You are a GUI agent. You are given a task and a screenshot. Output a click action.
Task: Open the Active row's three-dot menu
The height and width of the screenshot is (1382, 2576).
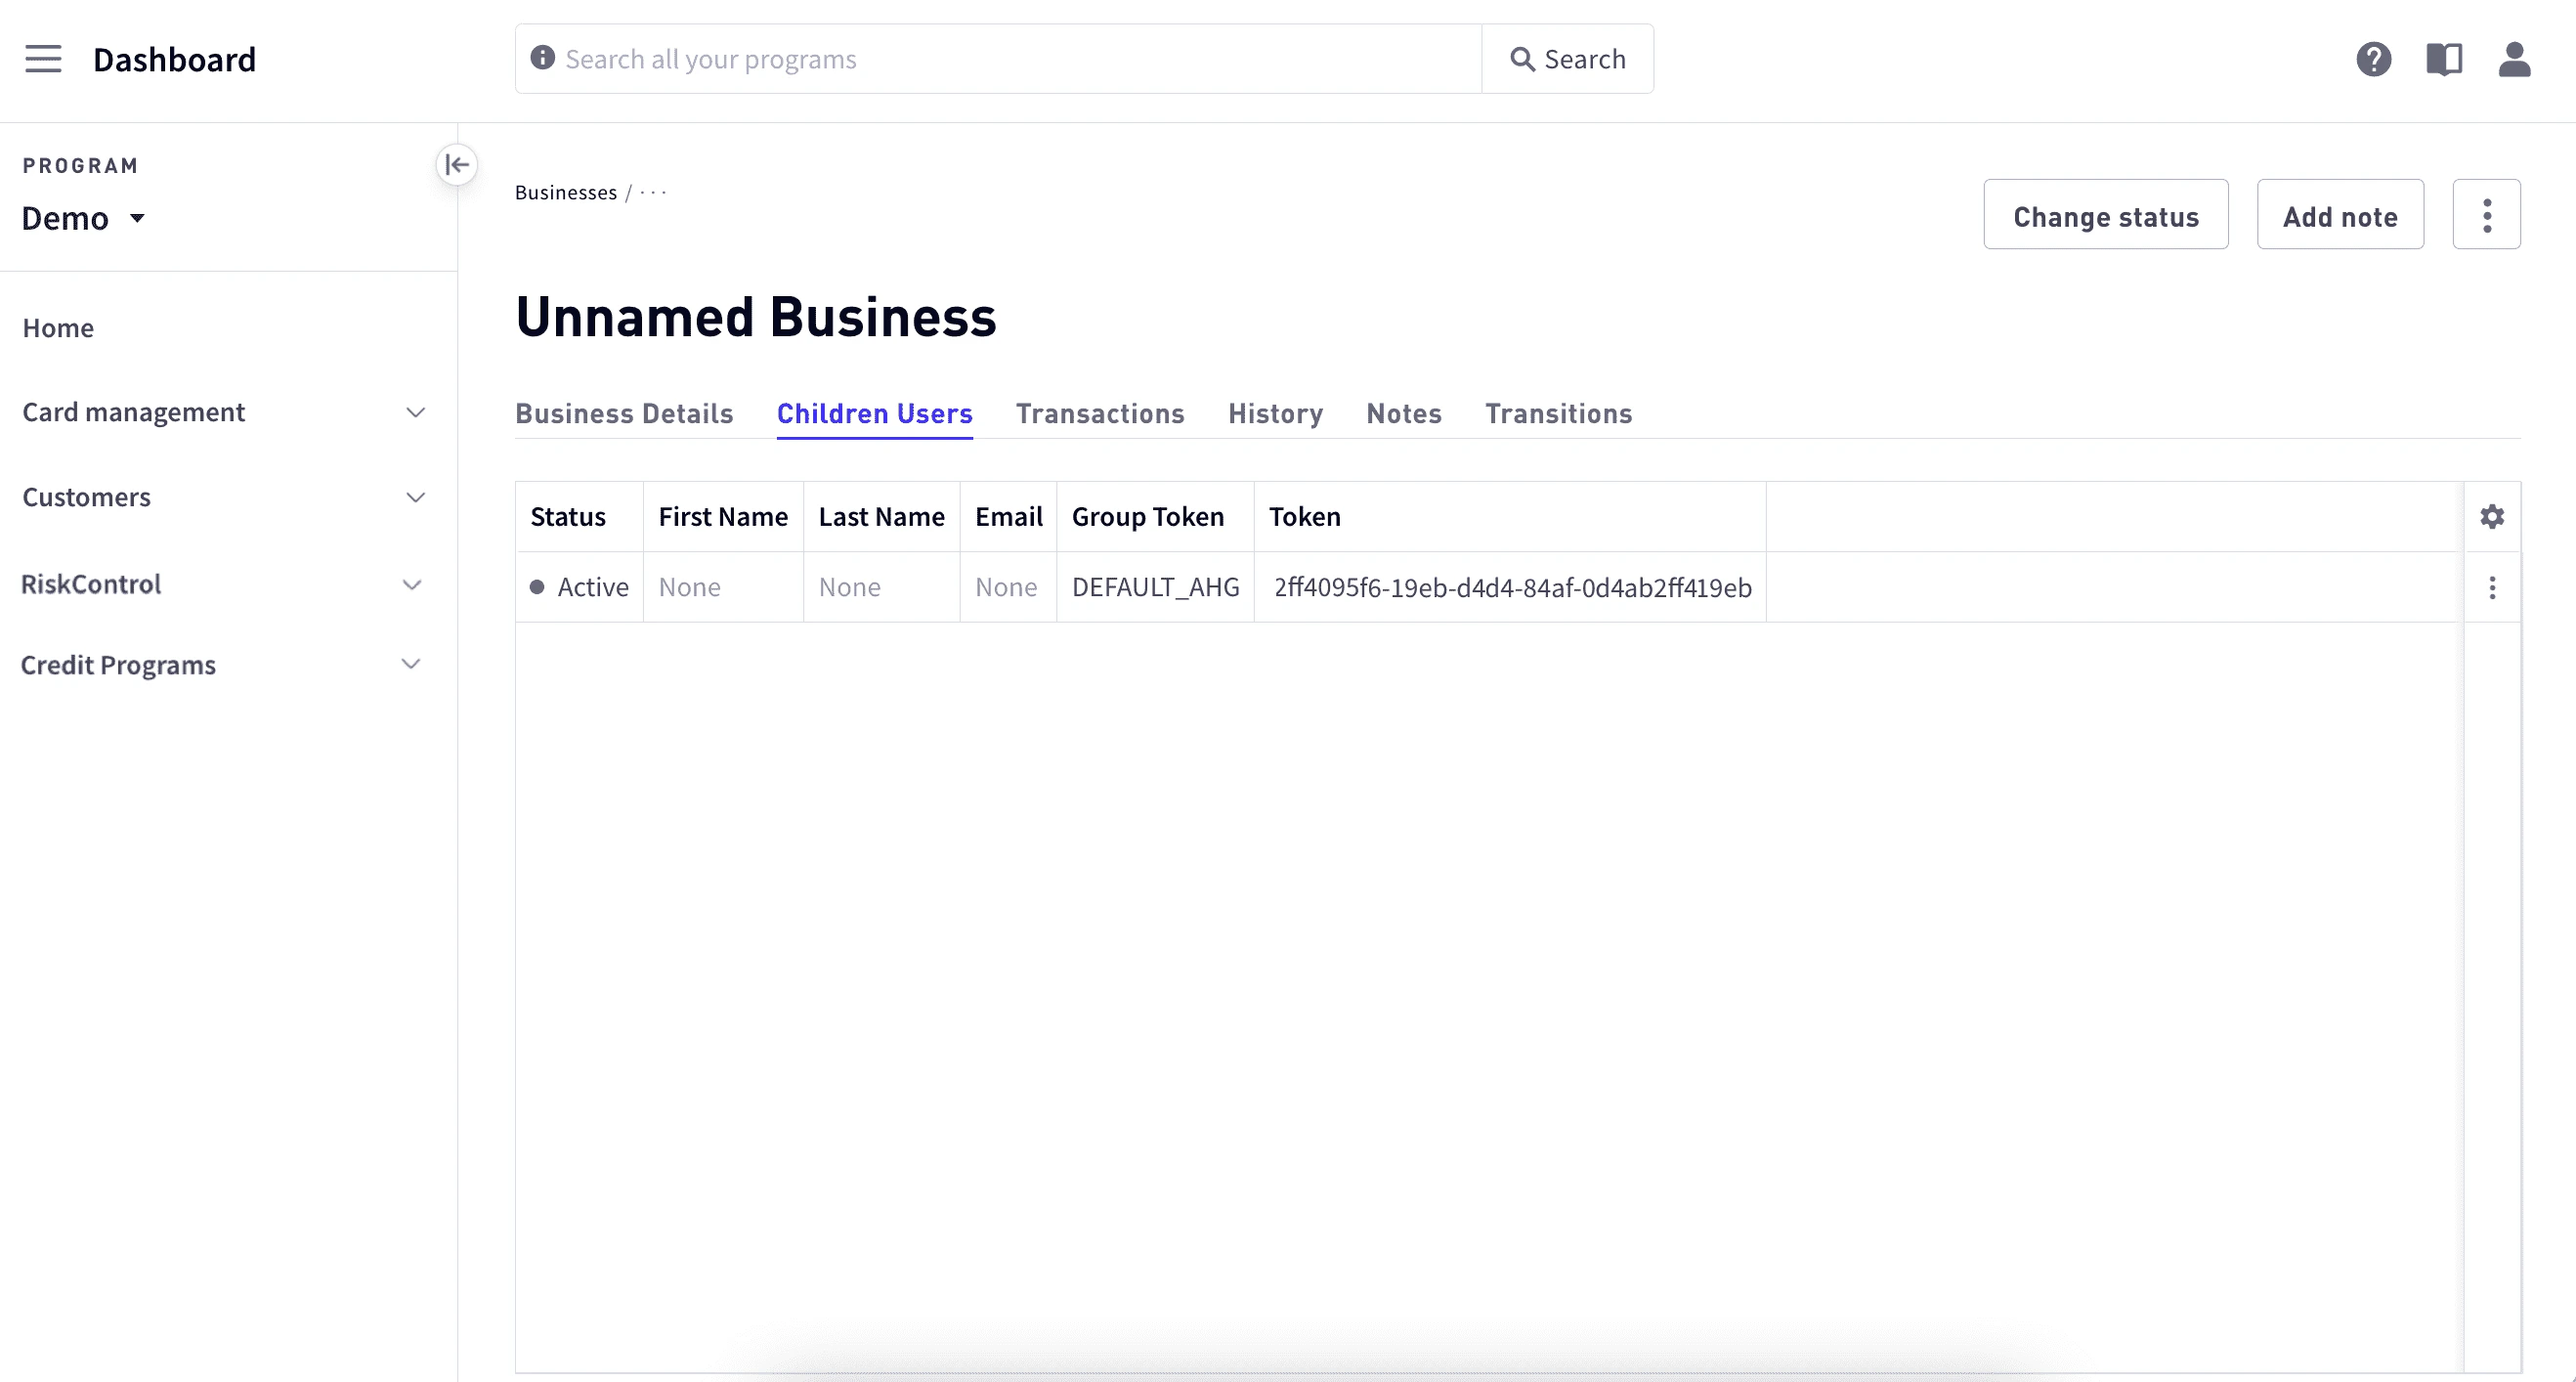point(2492,587)
